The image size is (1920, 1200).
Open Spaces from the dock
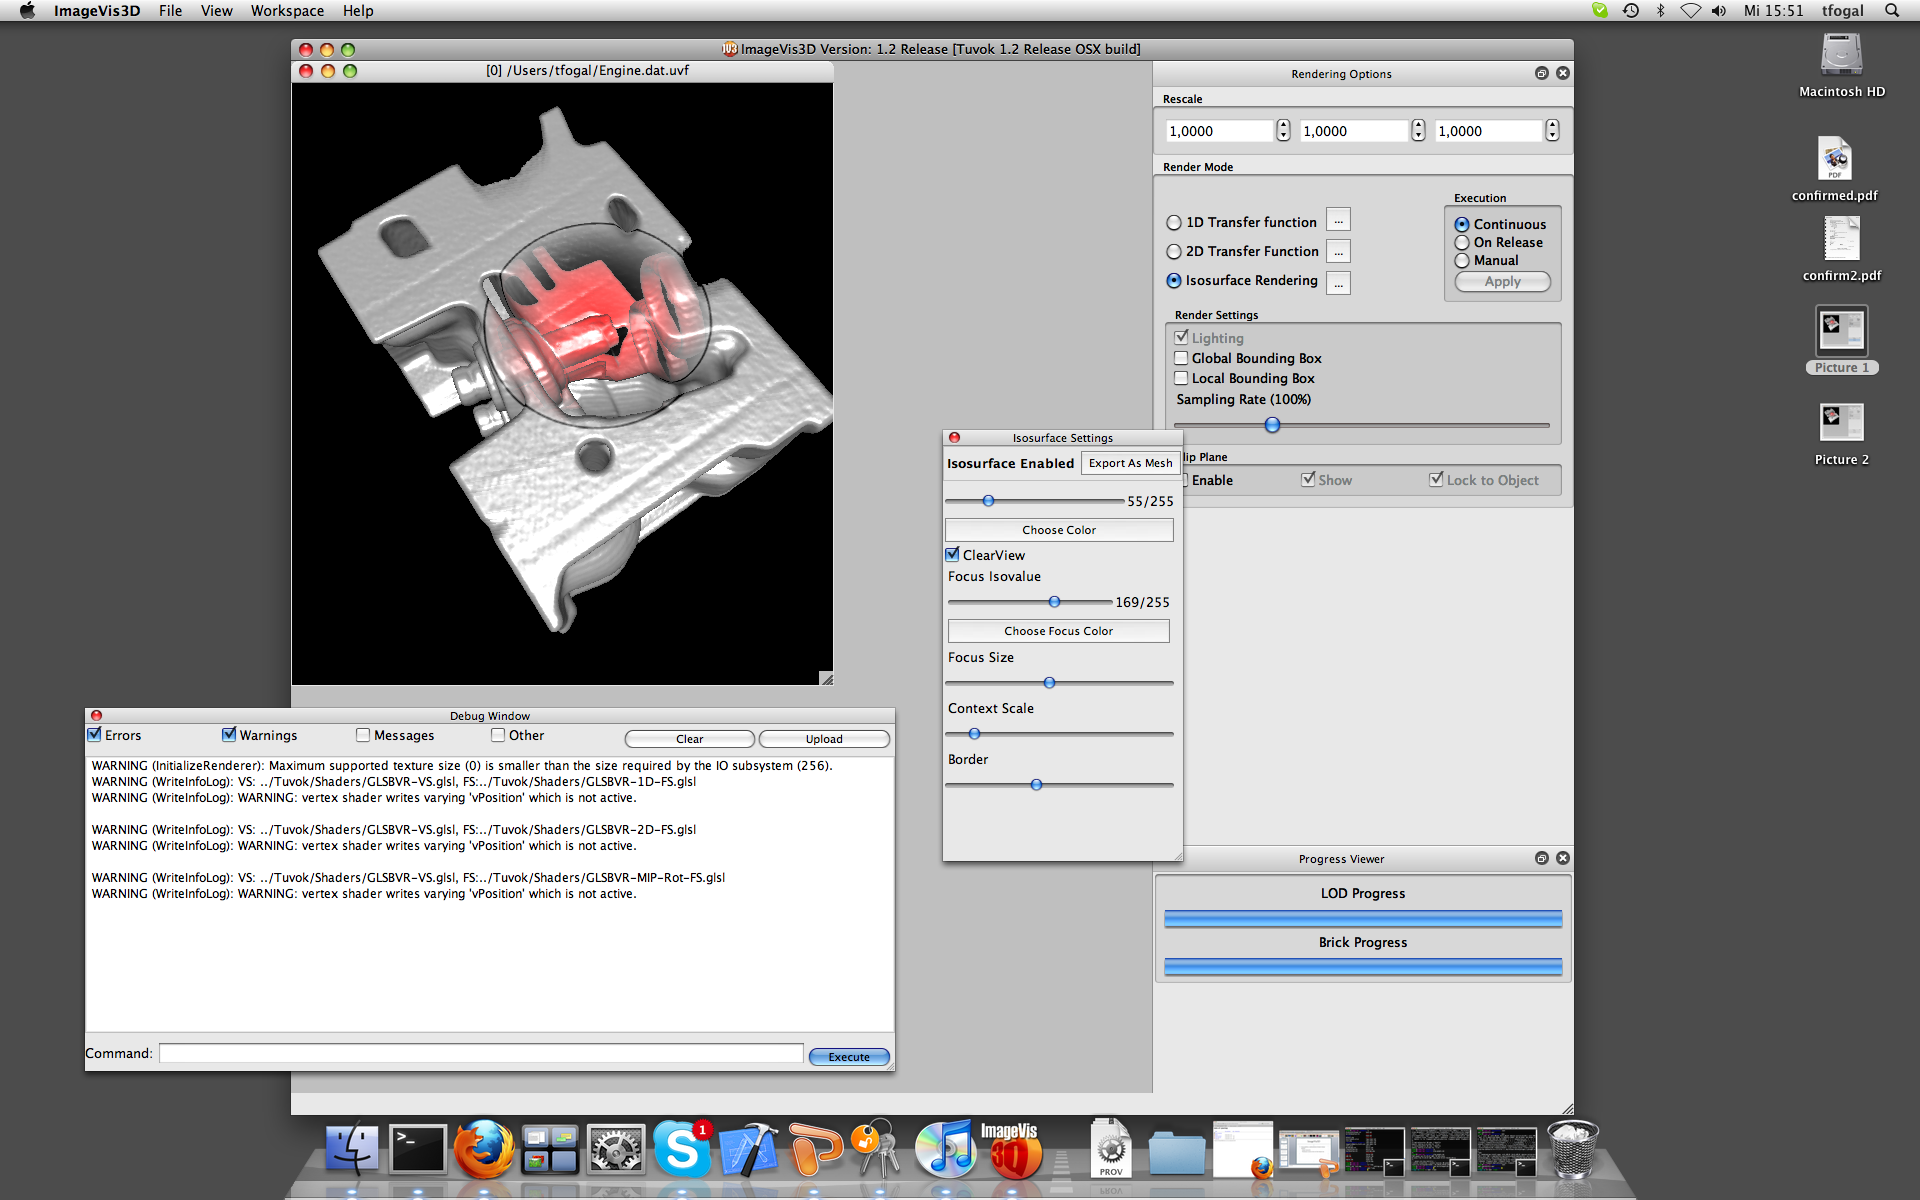point(550,1149)
